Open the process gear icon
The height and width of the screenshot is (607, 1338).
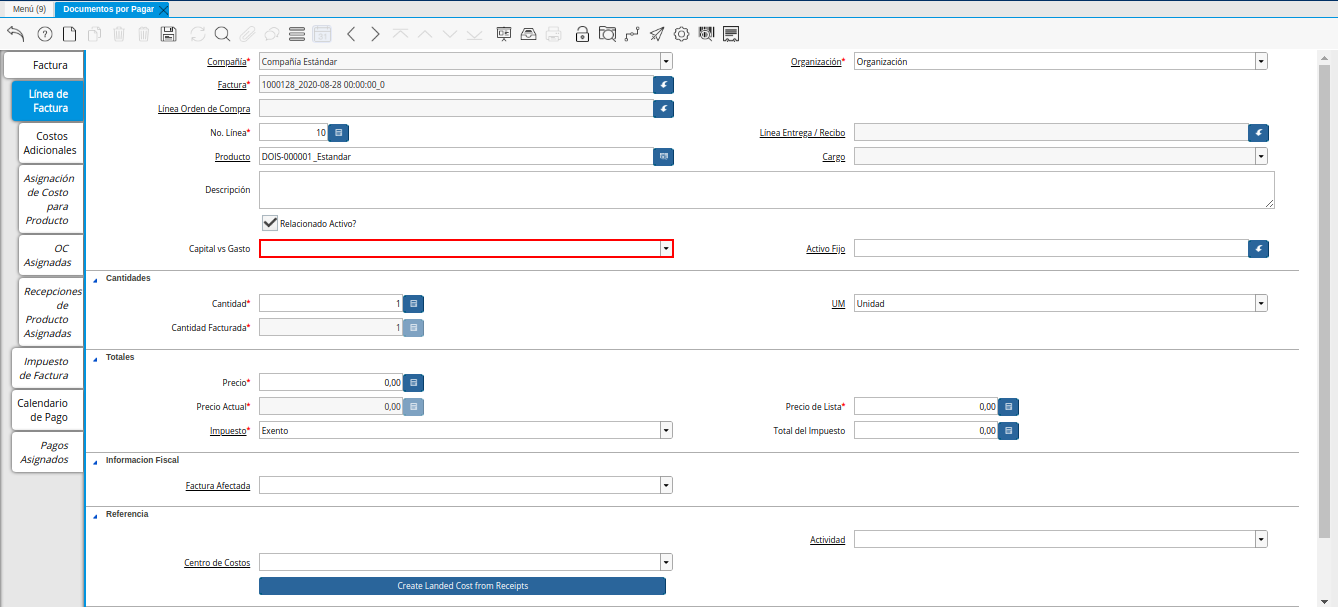click(x=681, y=34)
